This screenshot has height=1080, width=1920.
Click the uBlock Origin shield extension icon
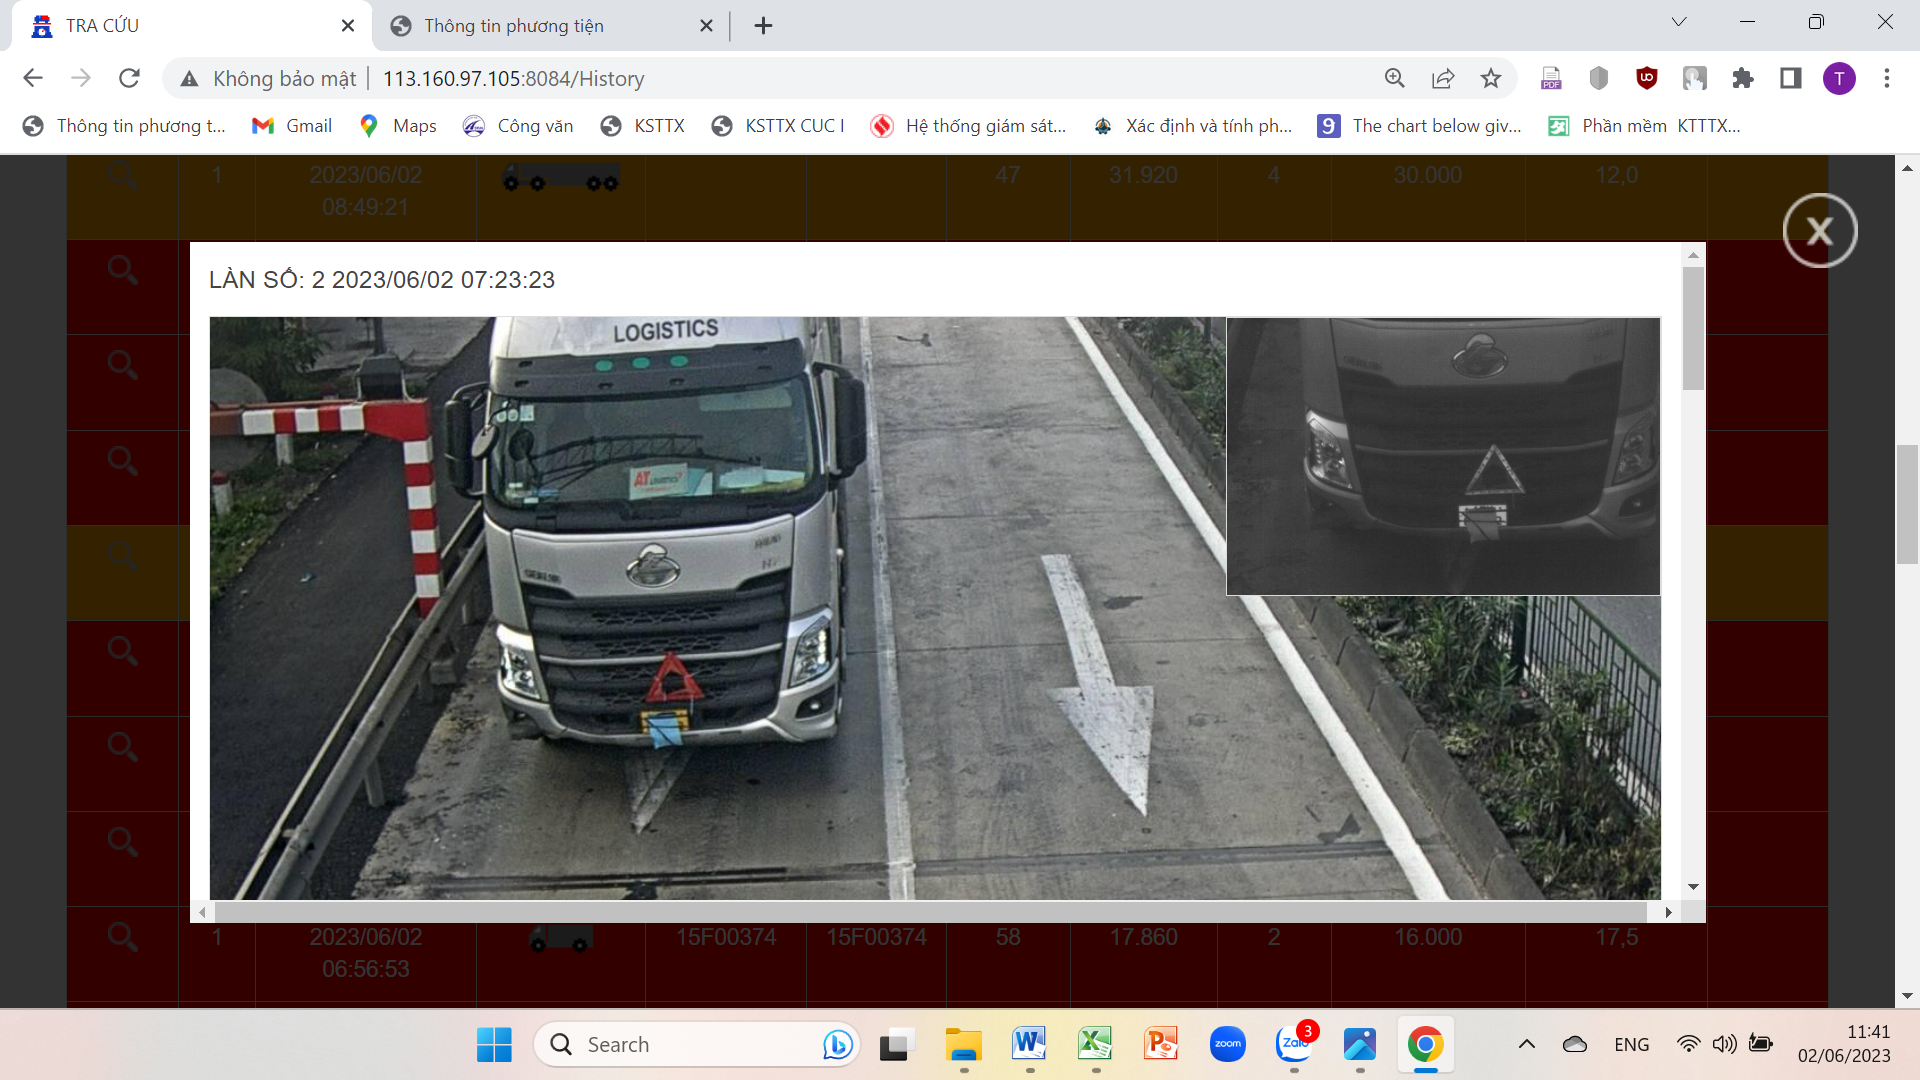[1646, 78]
